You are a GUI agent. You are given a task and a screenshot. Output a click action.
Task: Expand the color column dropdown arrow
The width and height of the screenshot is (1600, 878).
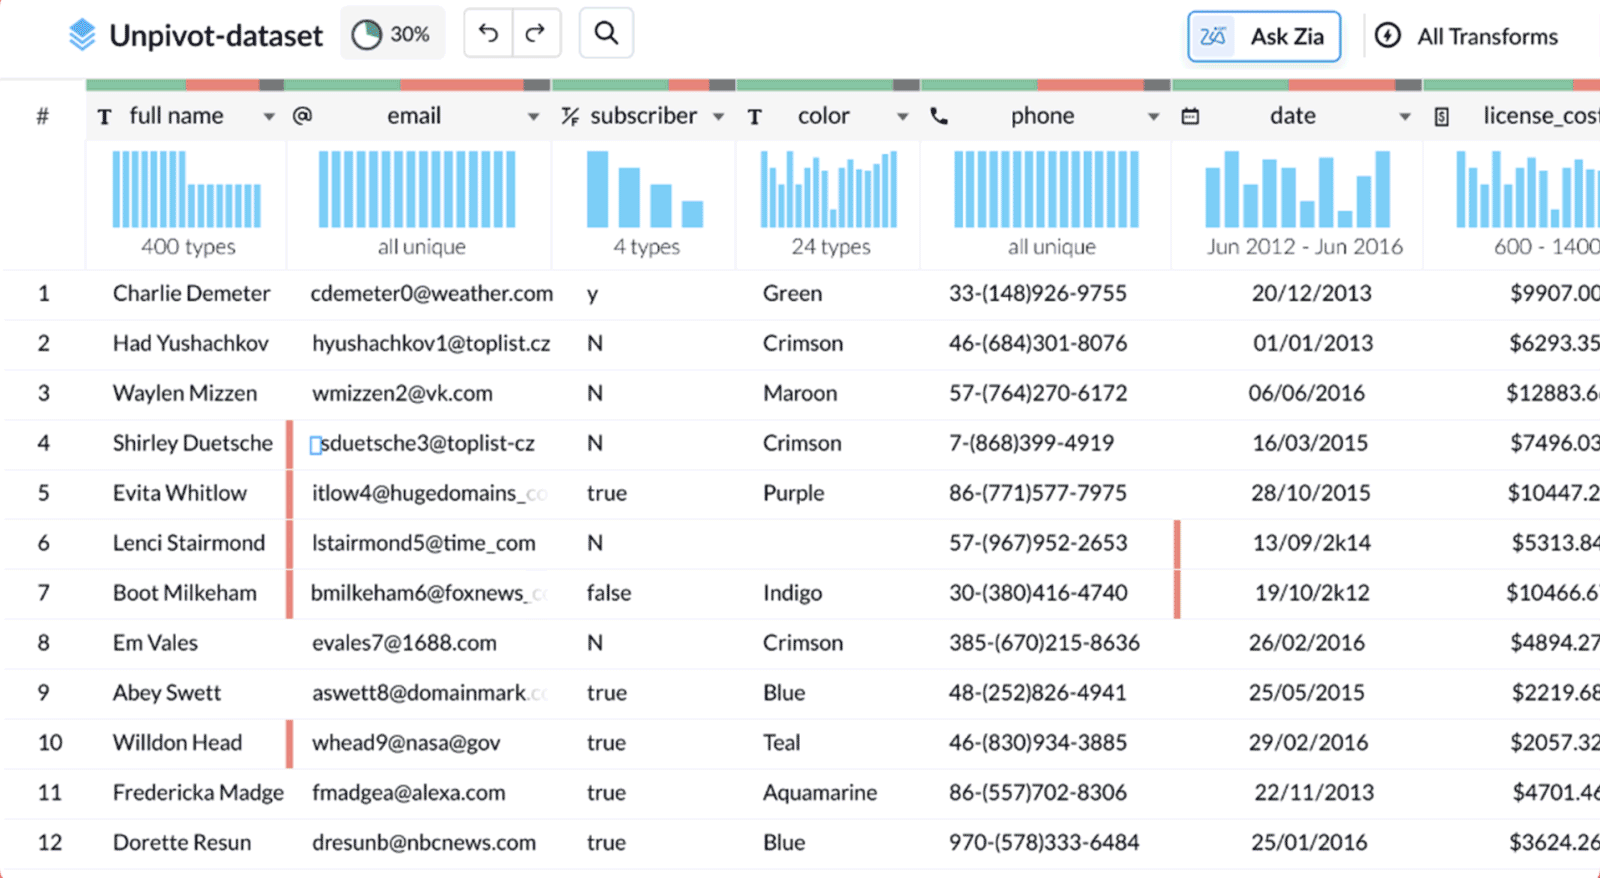coord(903,117)
